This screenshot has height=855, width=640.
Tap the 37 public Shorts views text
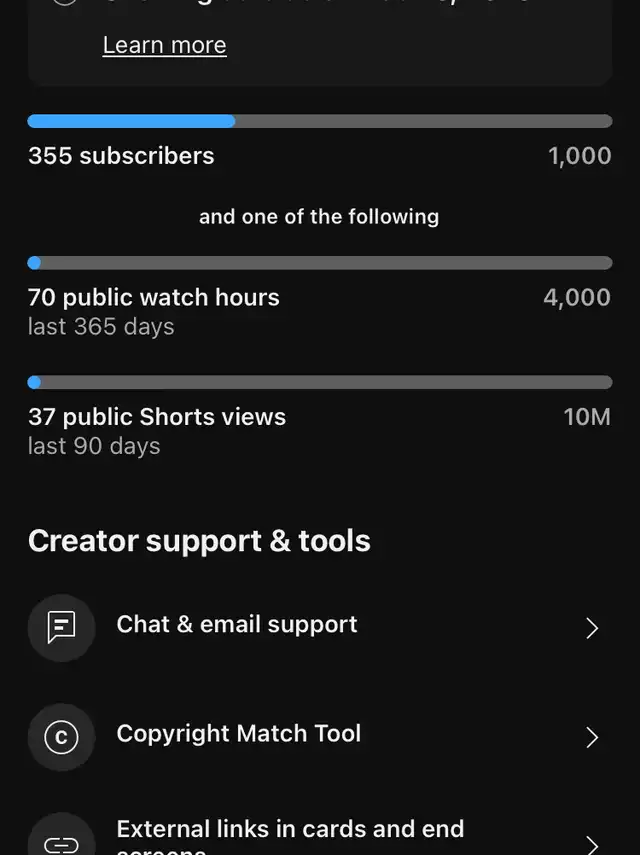pos(157,417)
